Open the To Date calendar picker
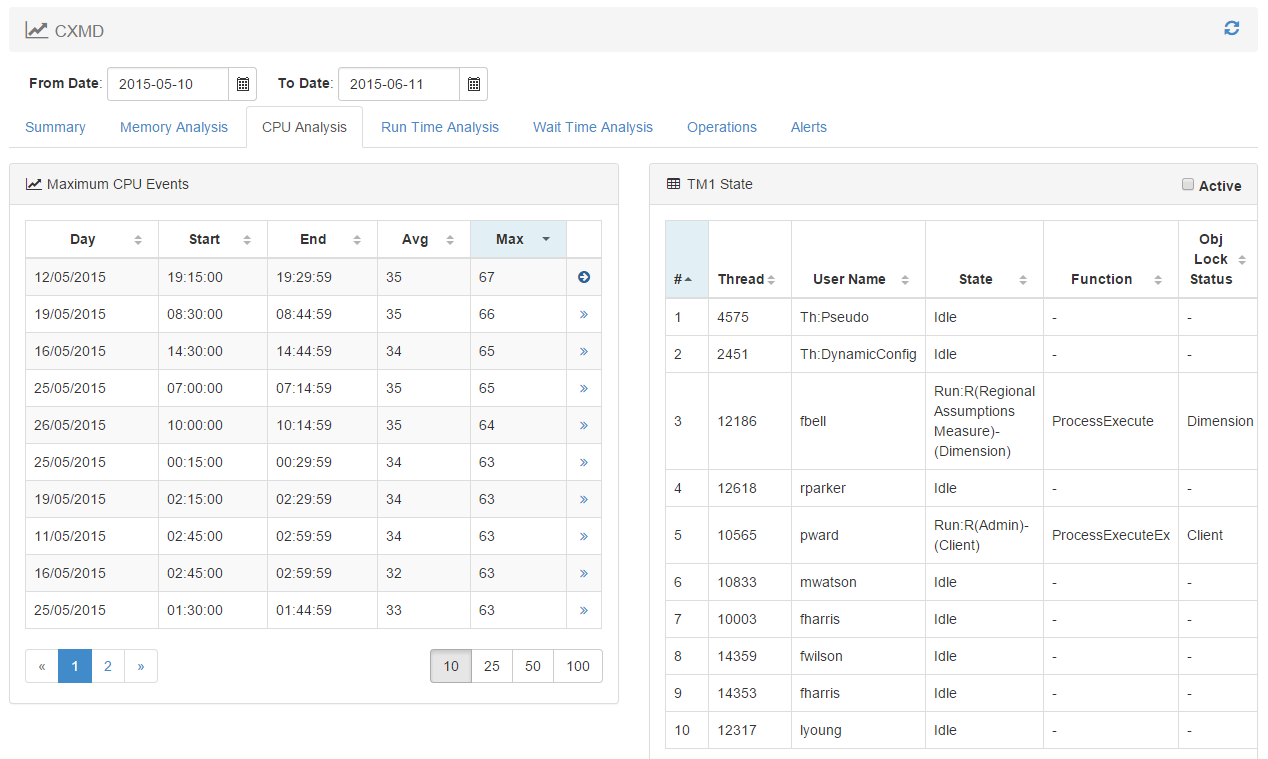Image resolution: width=1268 pixels, height=759 pixels. (473, 84)
